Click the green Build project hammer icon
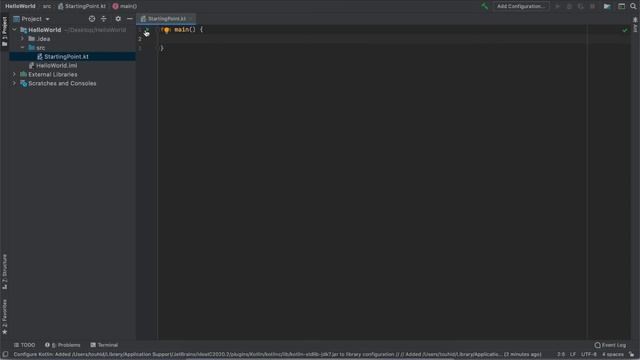The image size is (640, 360). click(484, 6)
